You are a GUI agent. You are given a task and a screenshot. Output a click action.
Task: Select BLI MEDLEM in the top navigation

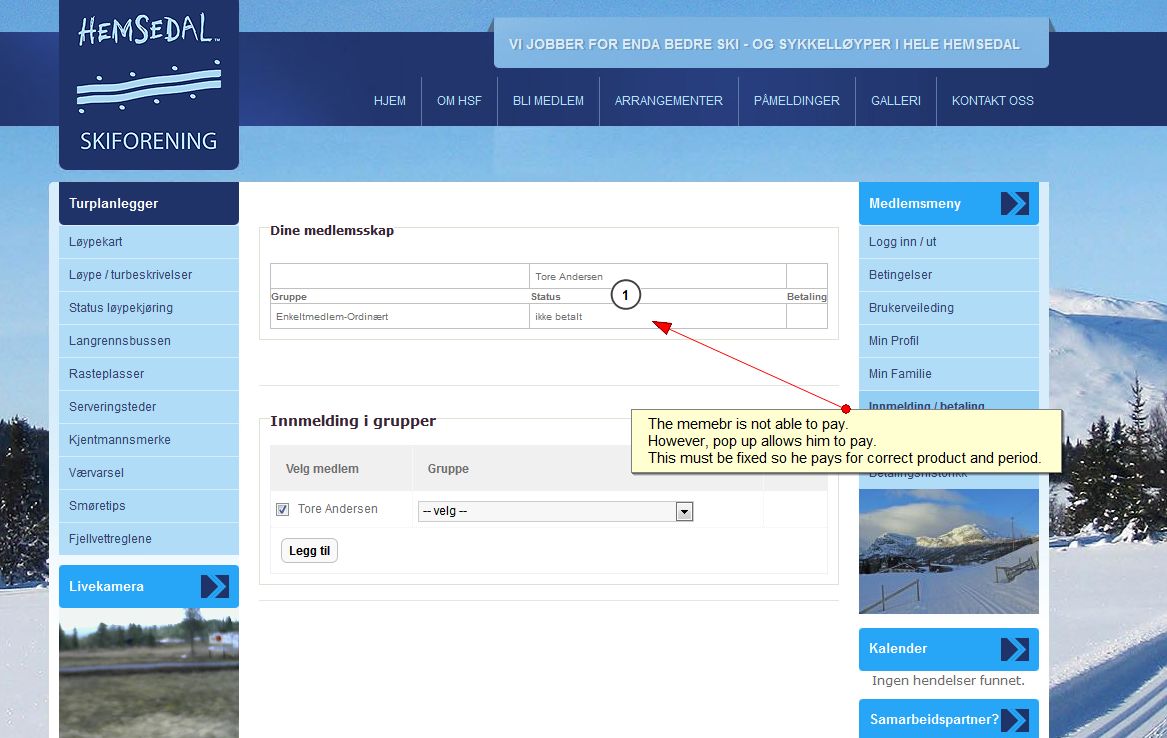pos(548,100)
